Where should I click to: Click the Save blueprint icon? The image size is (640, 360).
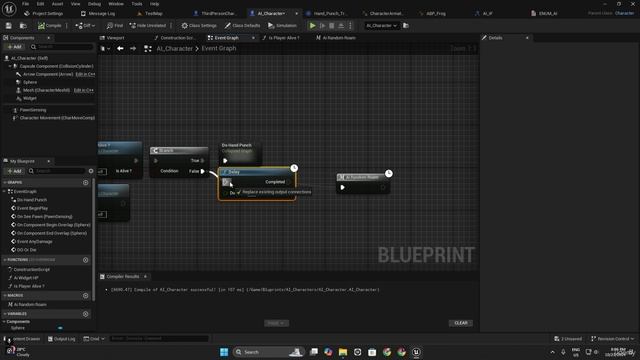click(9, 26)
